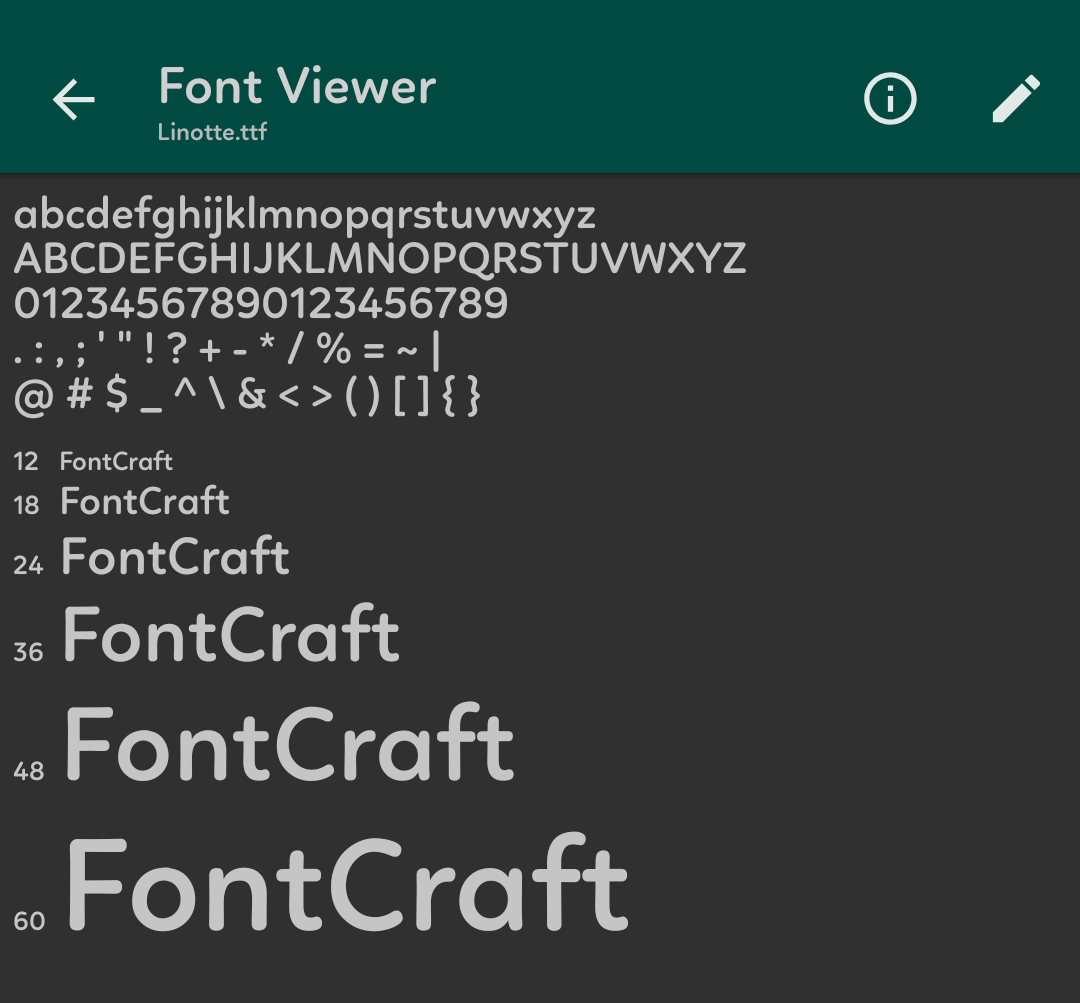This screenshot has height=1003, width=1080.
Task: Click the size label 24
Action: [x=28, y=565]
